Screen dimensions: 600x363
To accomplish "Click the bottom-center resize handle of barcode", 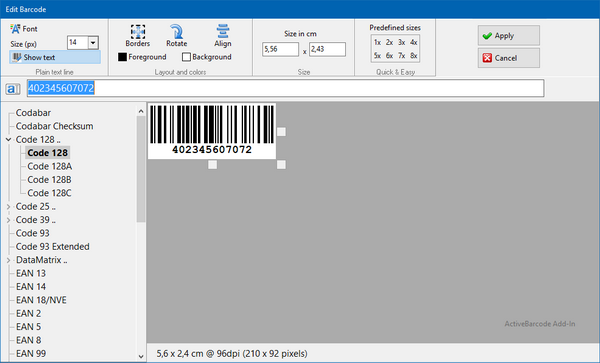I will point(212,164).
